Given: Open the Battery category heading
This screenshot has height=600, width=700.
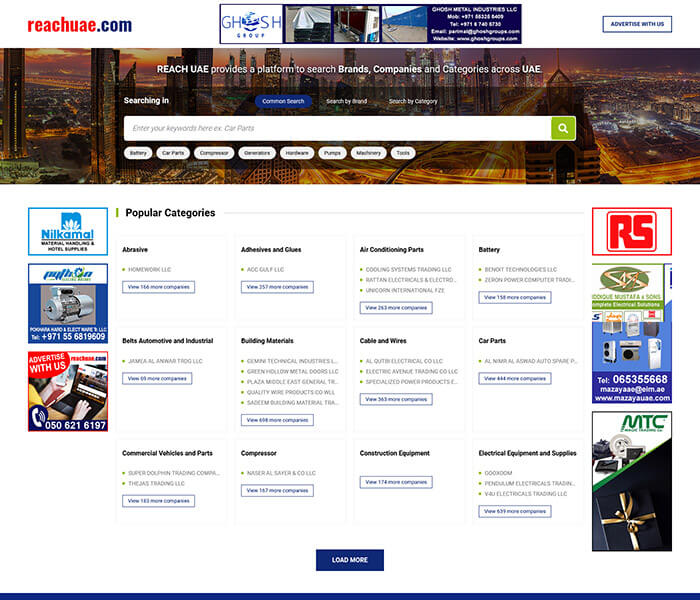Looking at the screenshot, I should click(x=489, y=250).
